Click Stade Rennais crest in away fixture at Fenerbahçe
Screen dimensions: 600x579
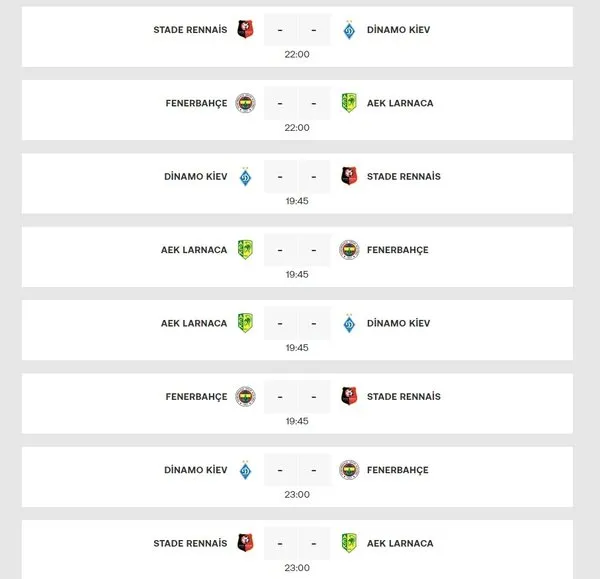click(349, 397)
